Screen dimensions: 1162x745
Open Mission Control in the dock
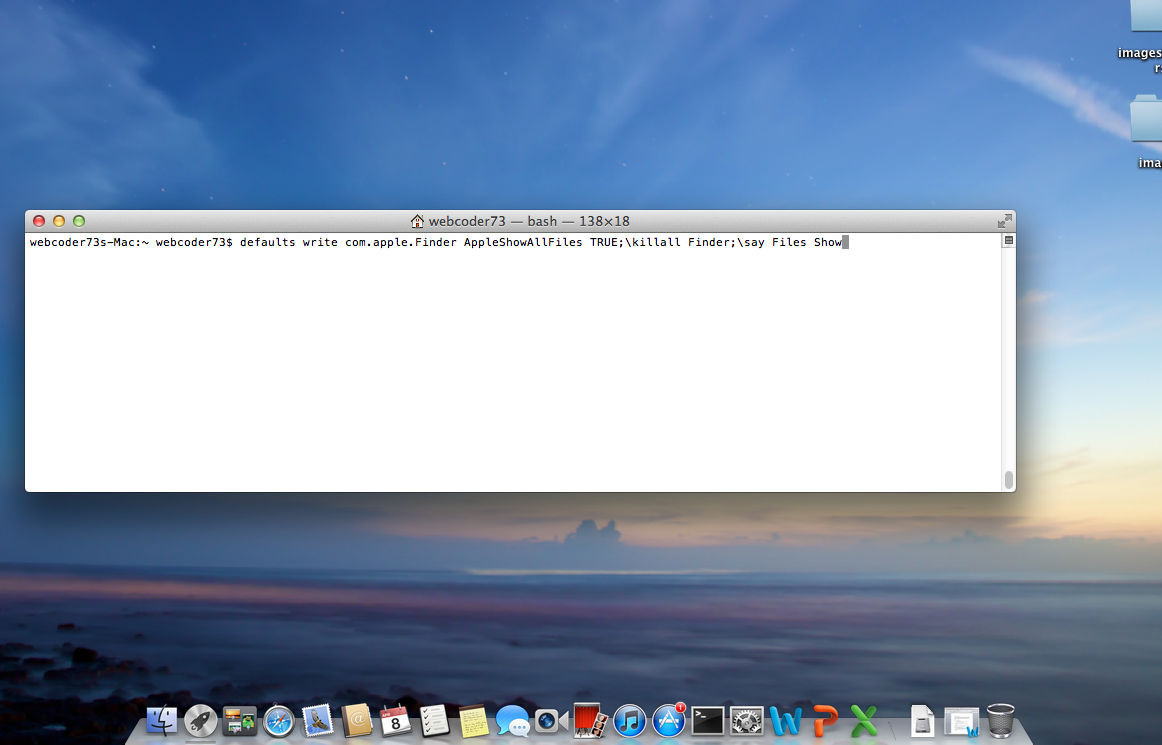pyautogui.click(x=239, y=721)
